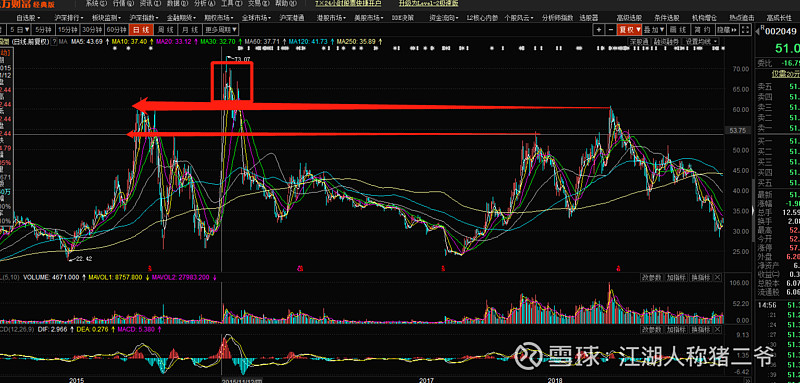Open the 系统(S) menu

coord(96,3)
